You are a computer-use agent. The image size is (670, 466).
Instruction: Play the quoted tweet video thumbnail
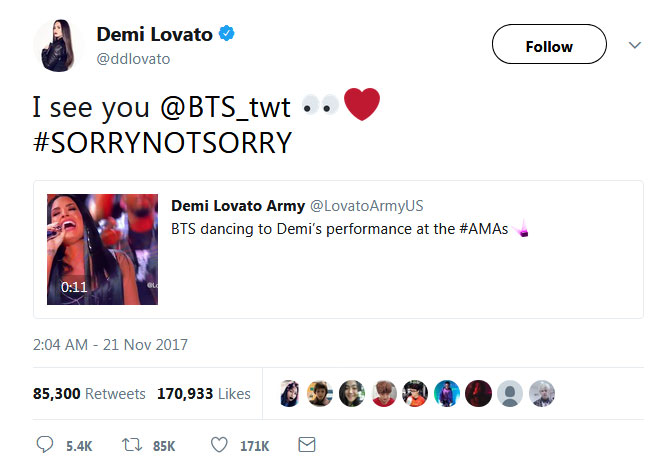click(102, 249)
